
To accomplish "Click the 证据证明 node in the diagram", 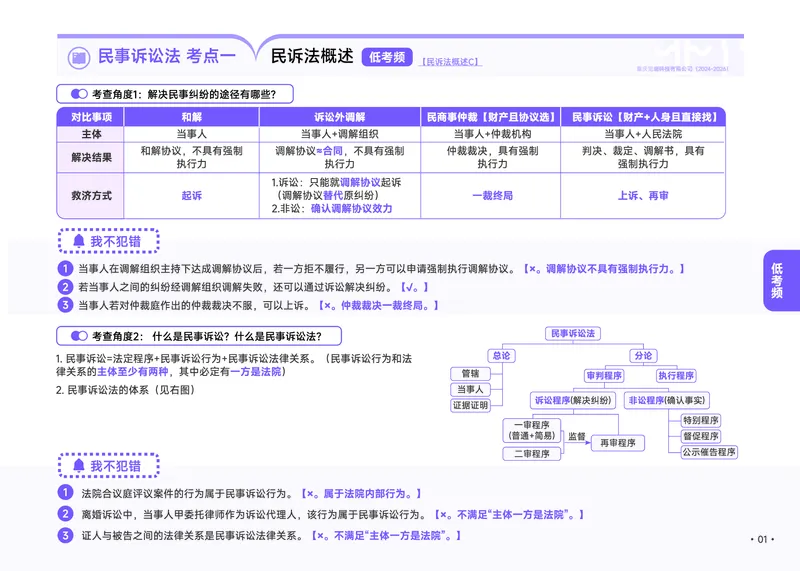I will tap(470, 405).
